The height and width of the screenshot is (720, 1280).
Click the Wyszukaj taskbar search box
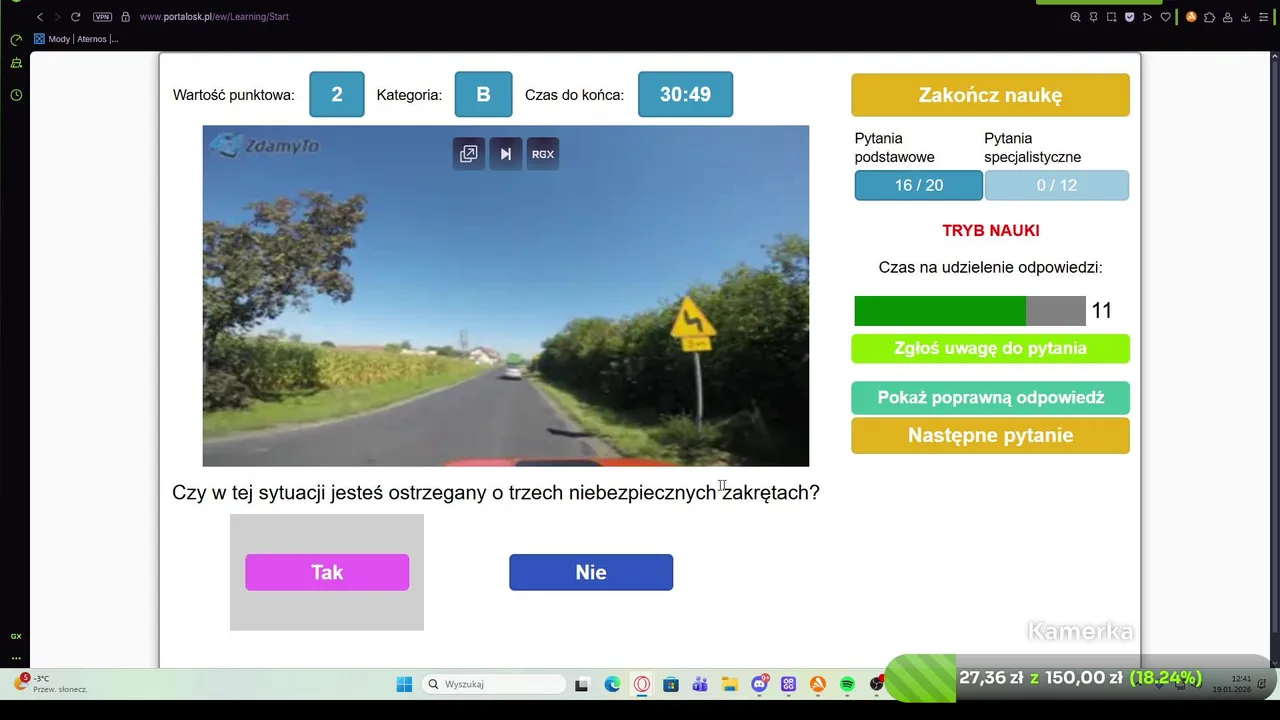coord(494,684)
